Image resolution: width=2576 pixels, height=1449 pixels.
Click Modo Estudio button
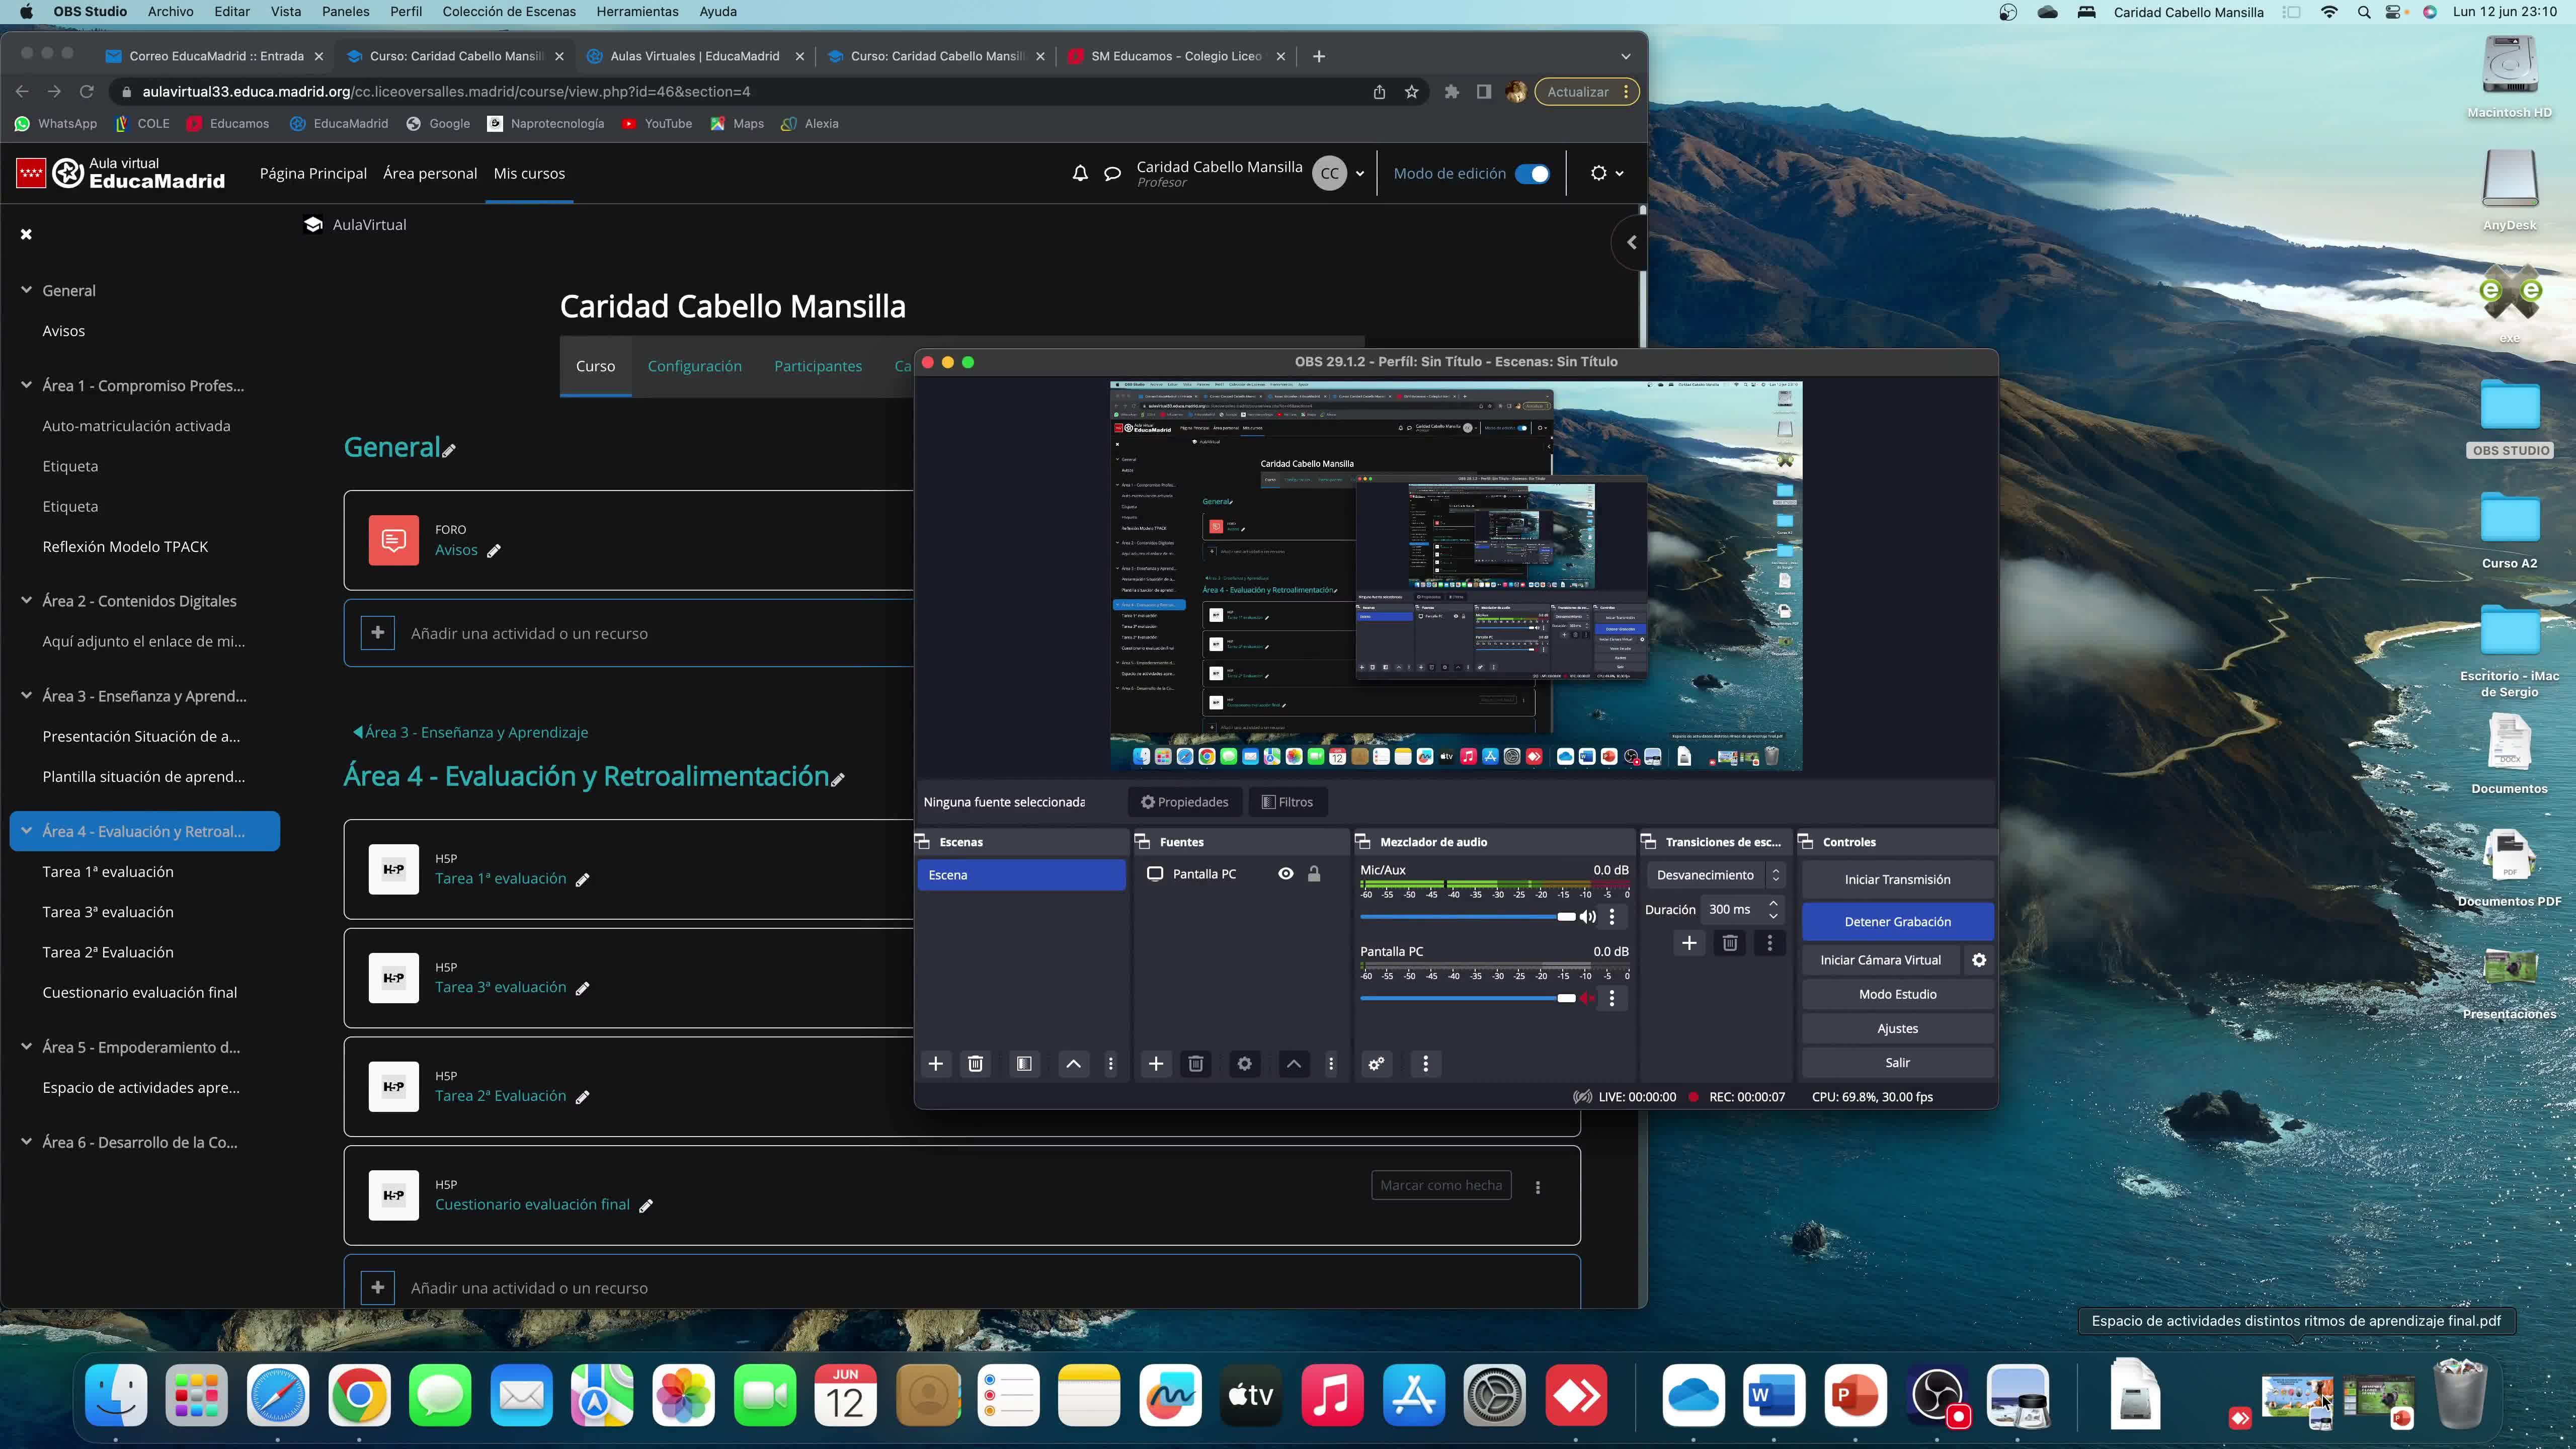click(x=1897, y=994)
